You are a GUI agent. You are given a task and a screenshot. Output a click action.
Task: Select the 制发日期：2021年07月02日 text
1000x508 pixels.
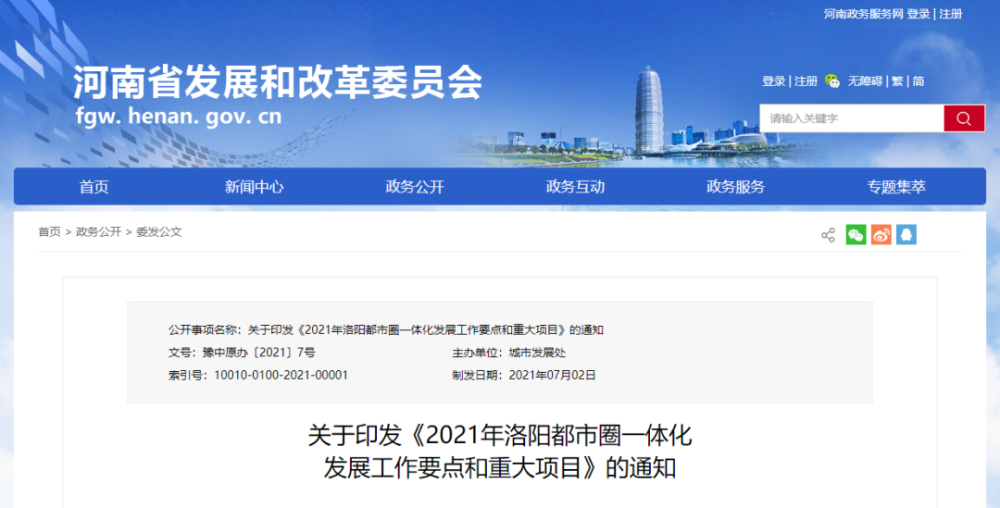click(x=524, y=375)
